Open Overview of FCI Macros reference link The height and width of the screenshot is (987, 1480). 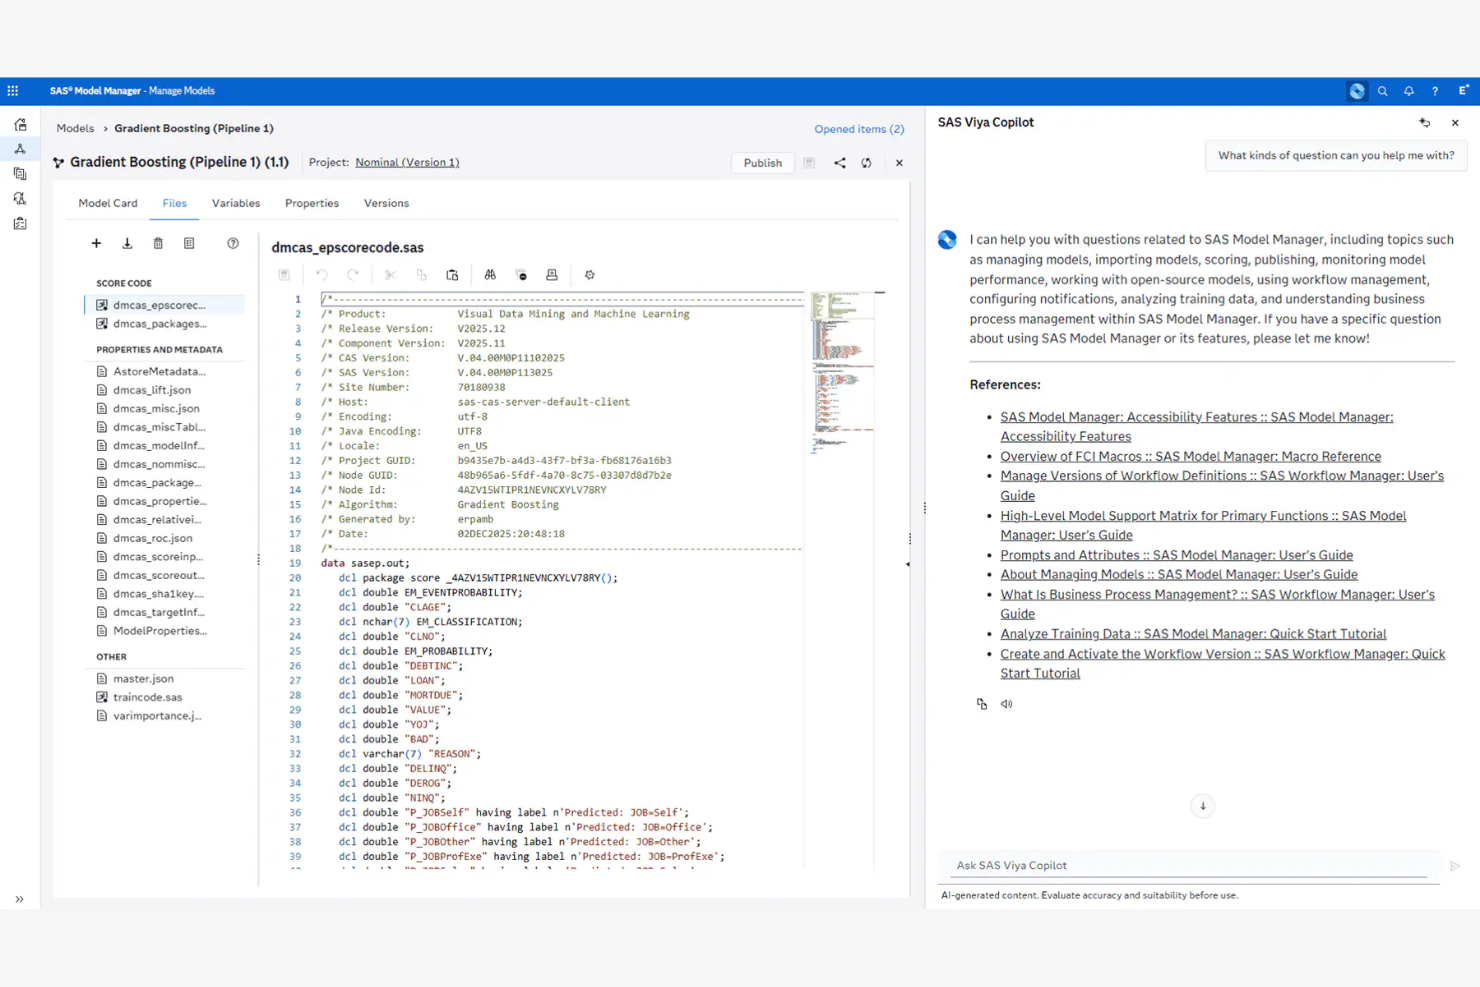click(x=1190, y=456)
